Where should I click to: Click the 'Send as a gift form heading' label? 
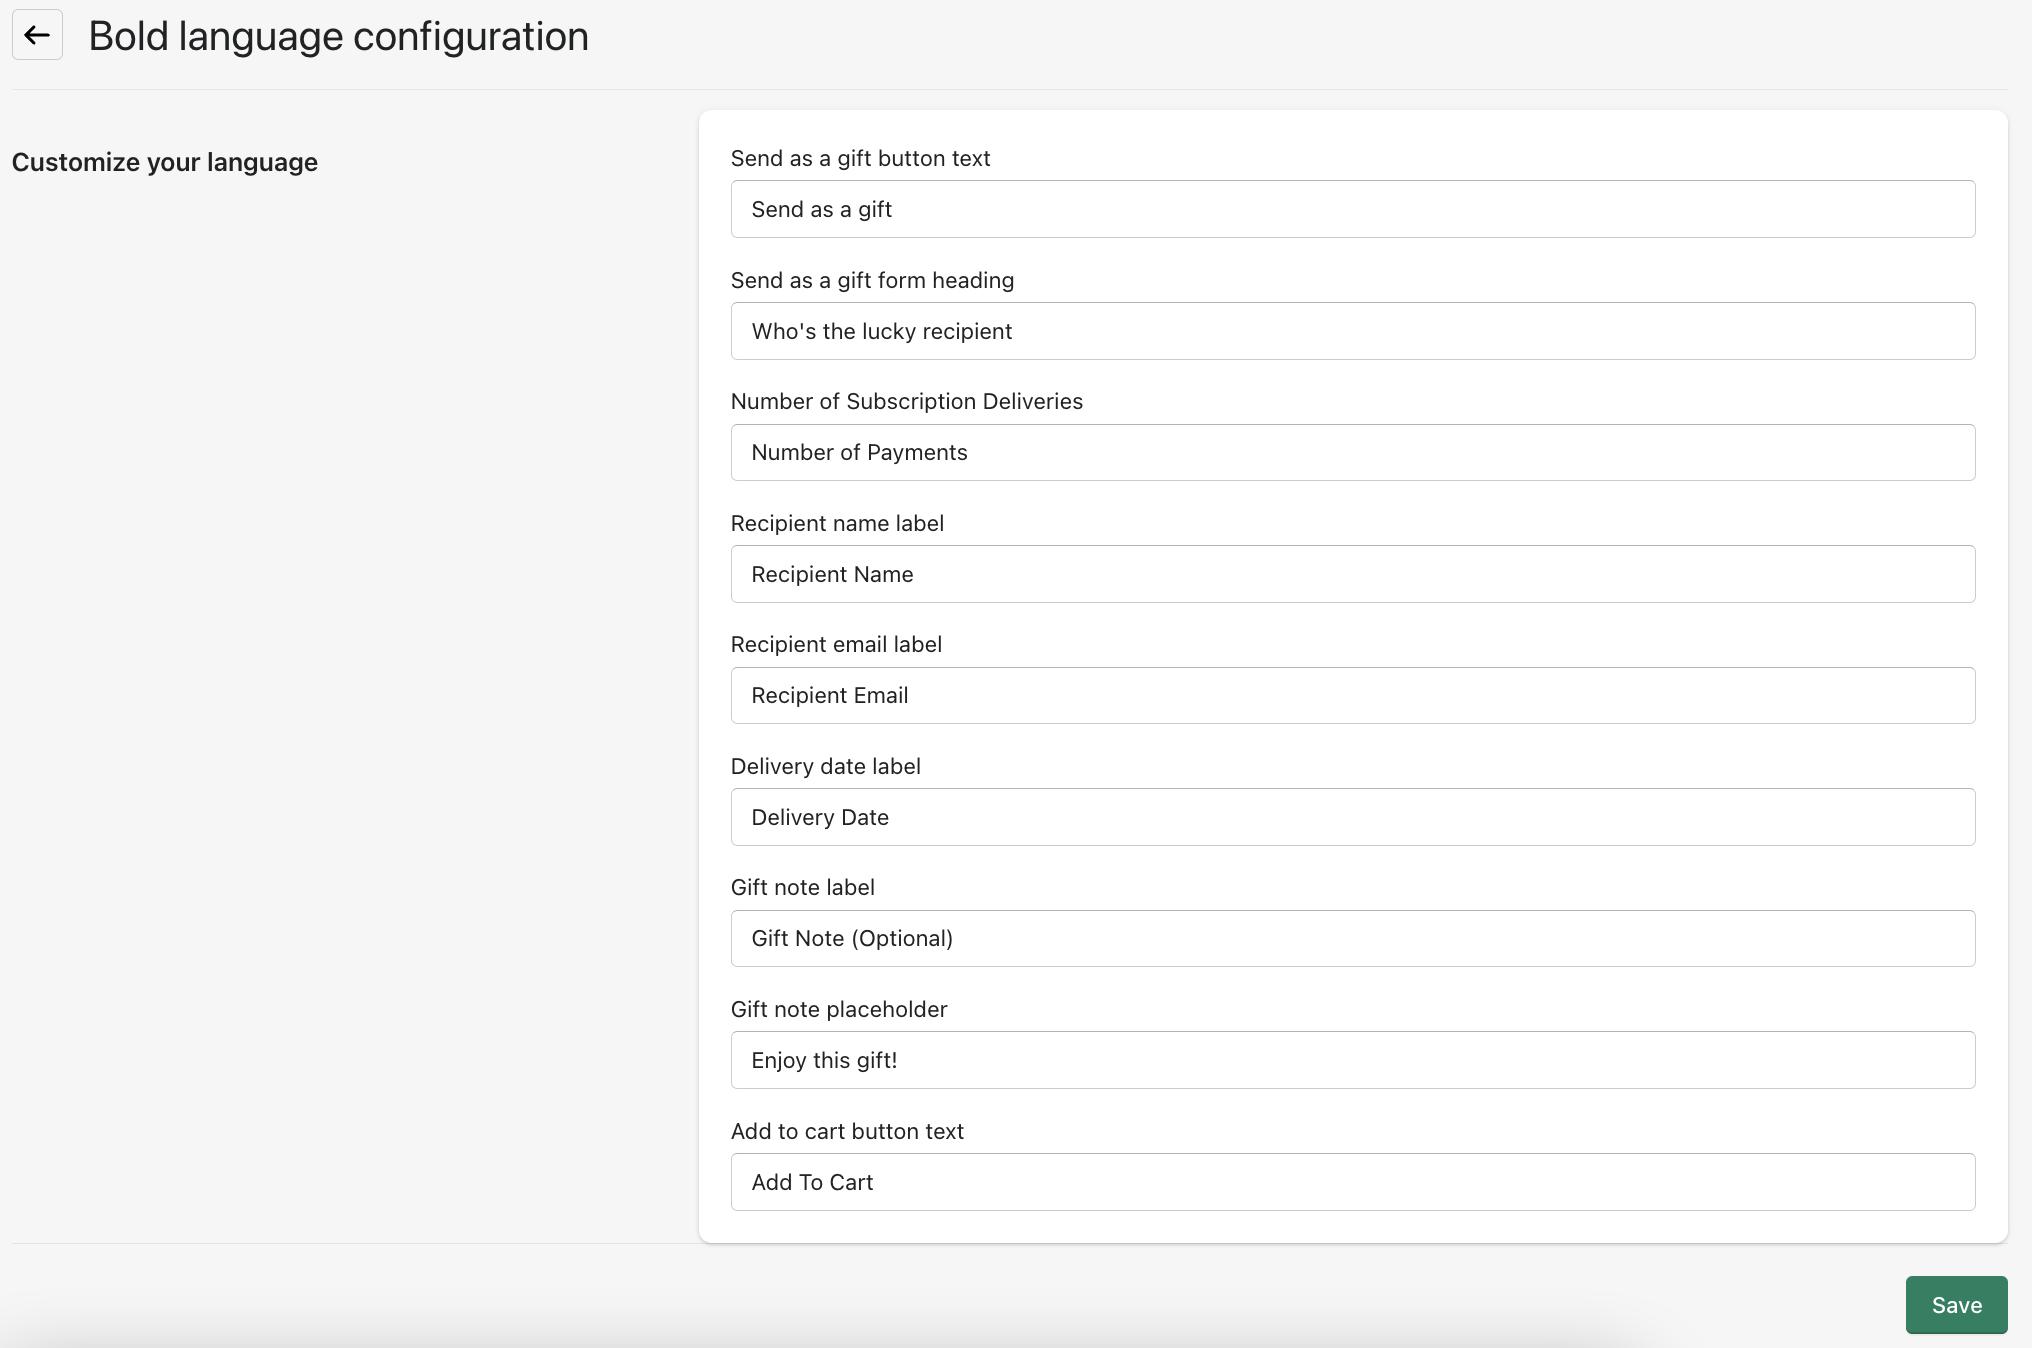(x=872, y=280)
